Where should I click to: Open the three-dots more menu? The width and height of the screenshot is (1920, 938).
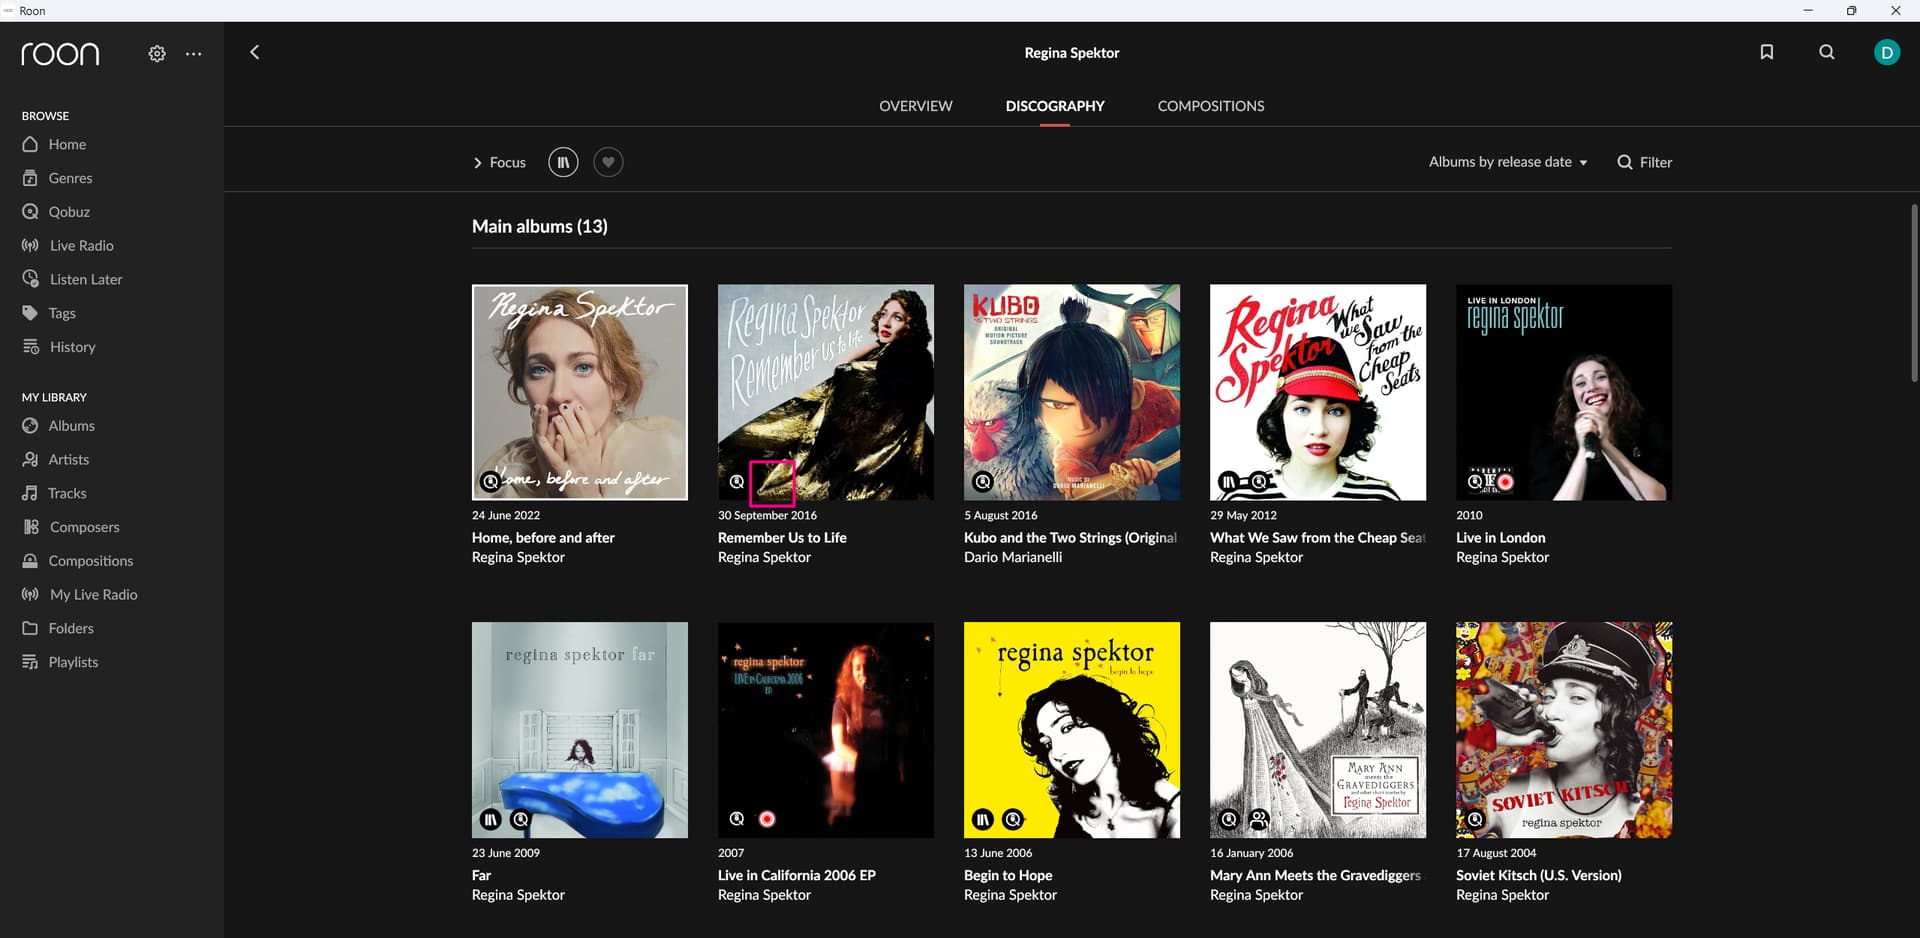(x=194, y=54)
